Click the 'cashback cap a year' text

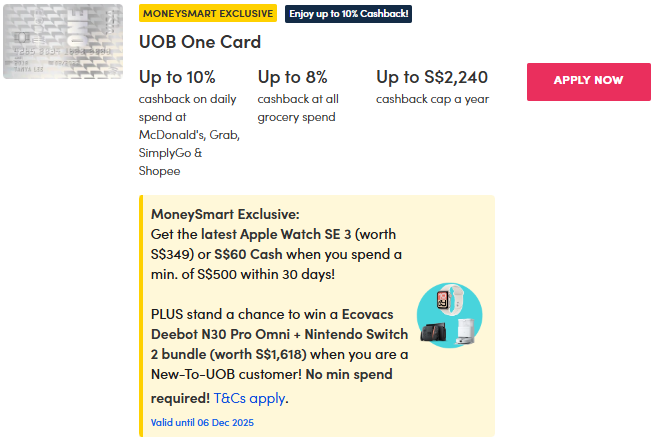432,99
